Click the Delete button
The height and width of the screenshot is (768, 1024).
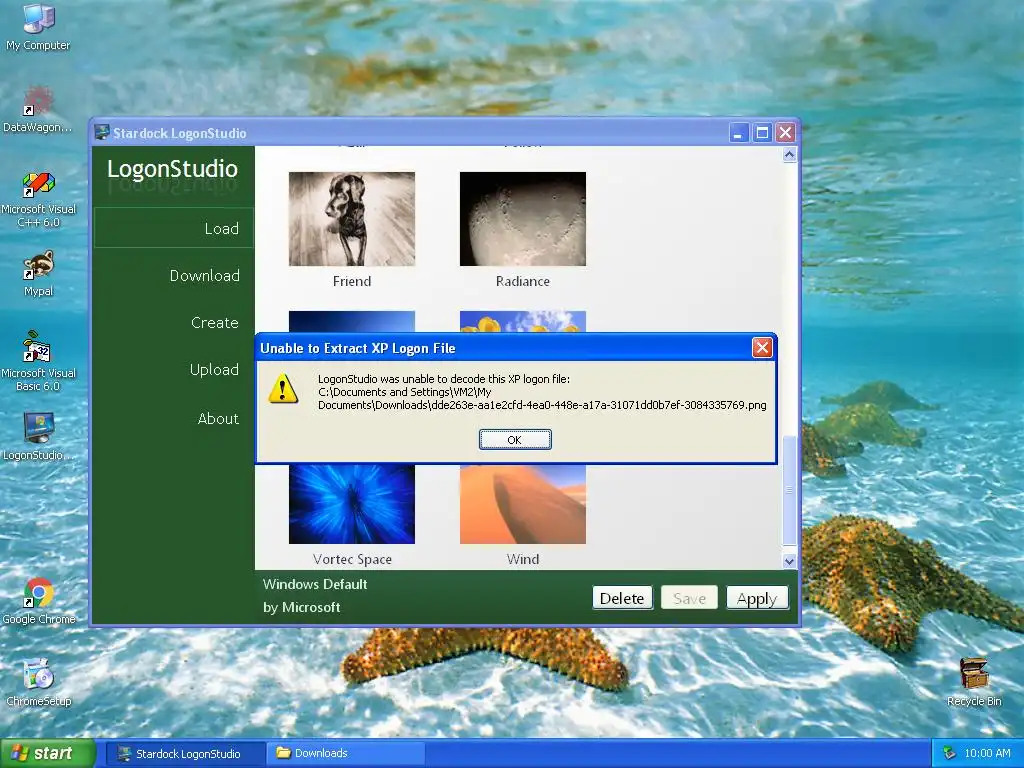622,598
